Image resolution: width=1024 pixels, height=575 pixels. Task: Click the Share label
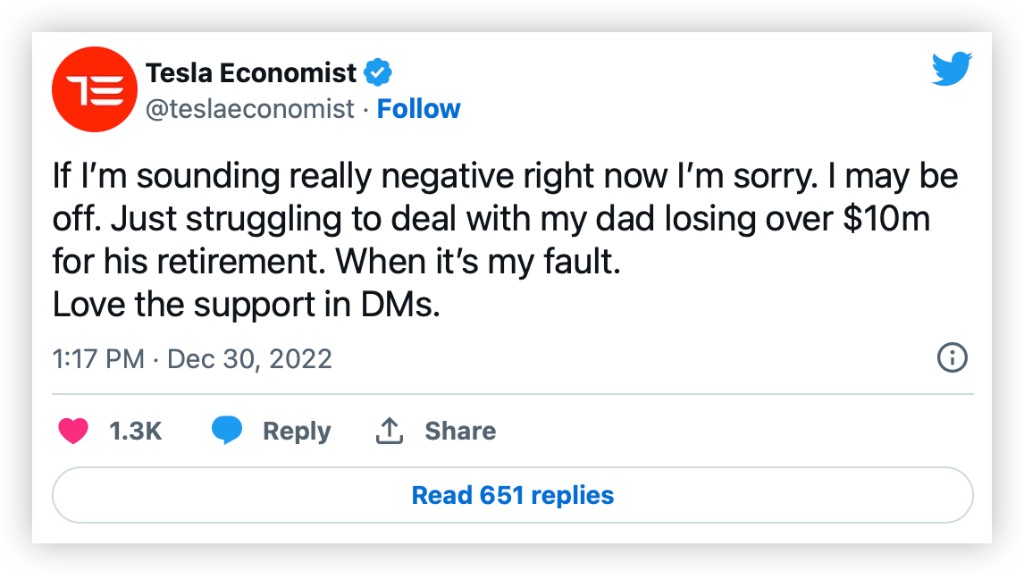click(460, 431)
